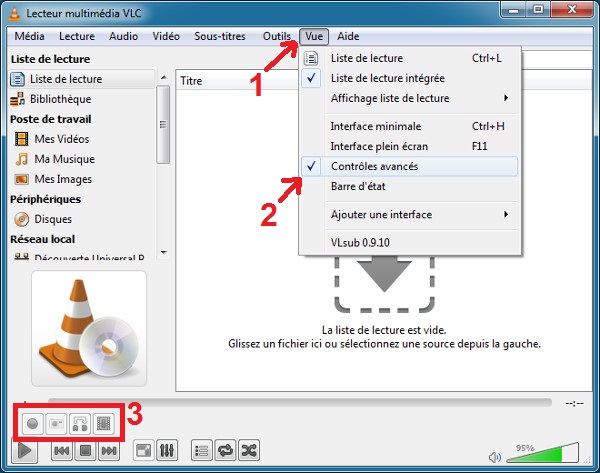Click the Stop playback button
The height and width of the screenshot is (473, 600).
(x=87, y=451)
